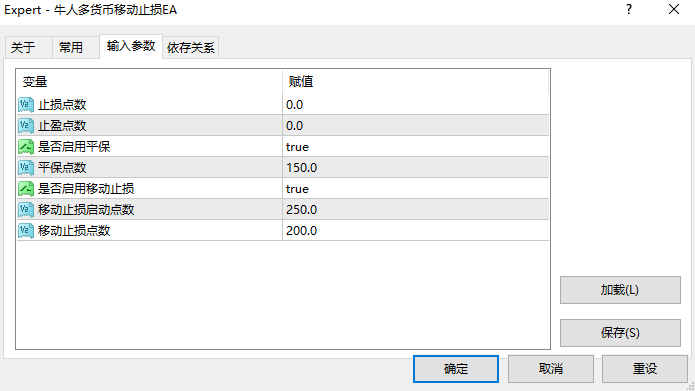Edit the 移动止损启动点数 value 250.0
The image size is (695, 391).
coord(415,210)
